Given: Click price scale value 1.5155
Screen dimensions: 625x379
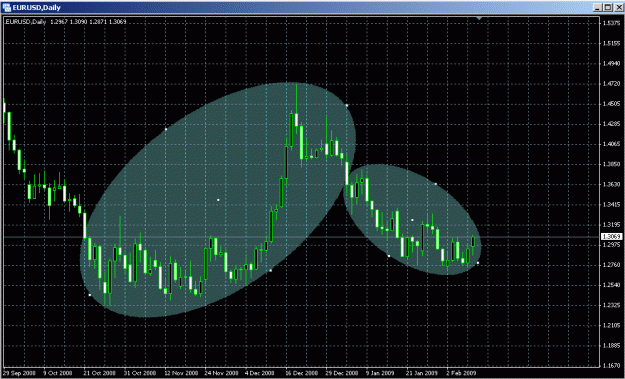Looking at the screenshot, I should 611,43.
